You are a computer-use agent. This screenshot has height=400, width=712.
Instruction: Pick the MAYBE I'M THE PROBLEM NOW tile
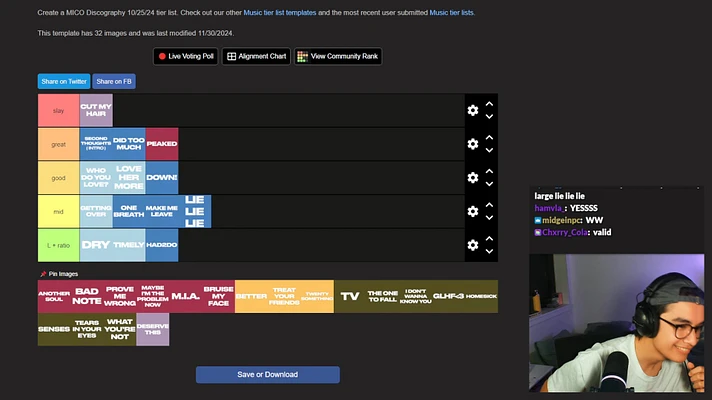tap(153, 296)
